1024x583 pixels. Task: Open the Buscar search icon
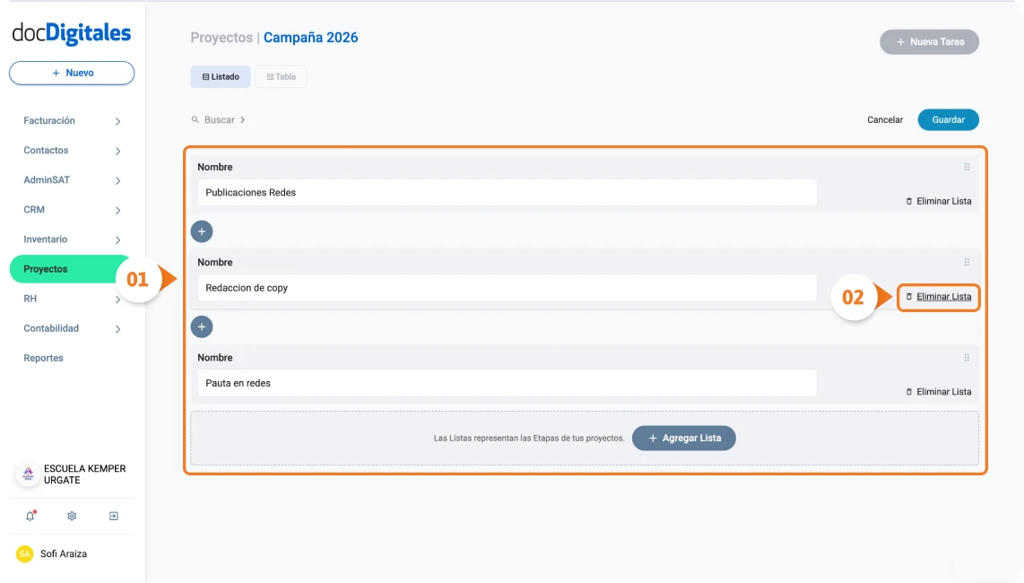[x=195, y=119]
